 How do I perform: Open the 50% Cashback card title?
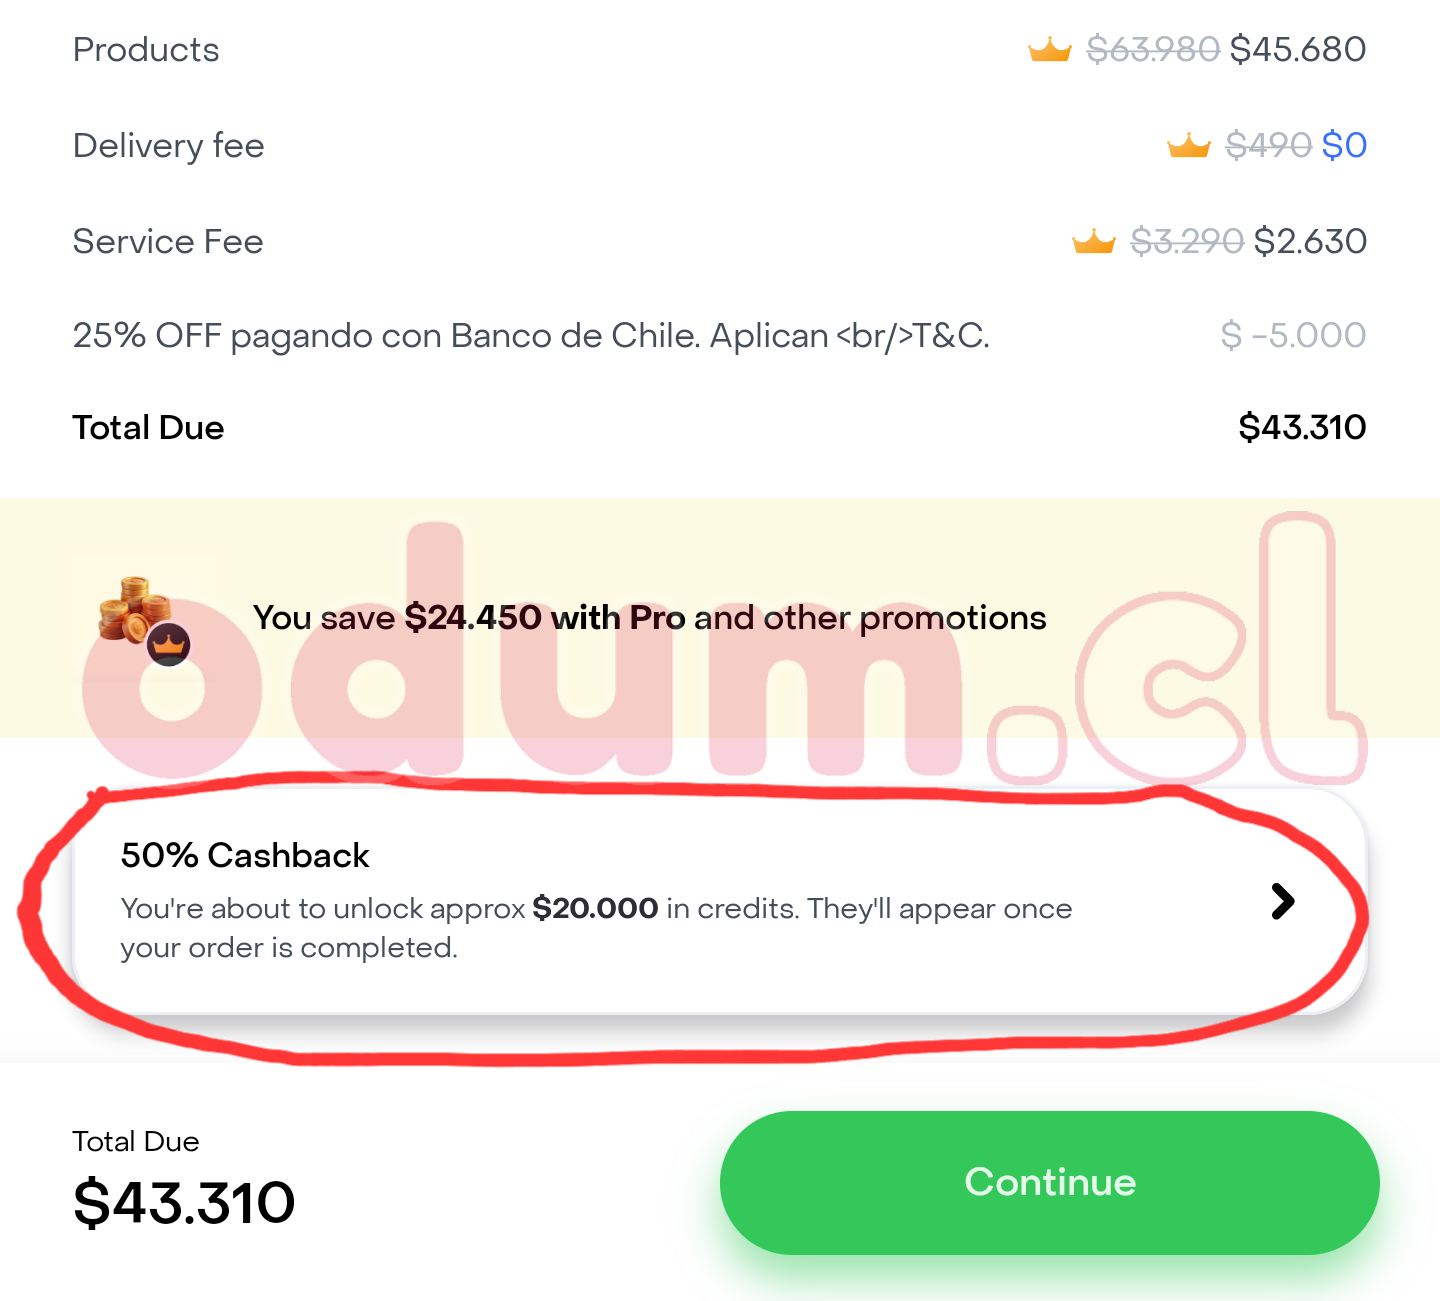[245, 856]
